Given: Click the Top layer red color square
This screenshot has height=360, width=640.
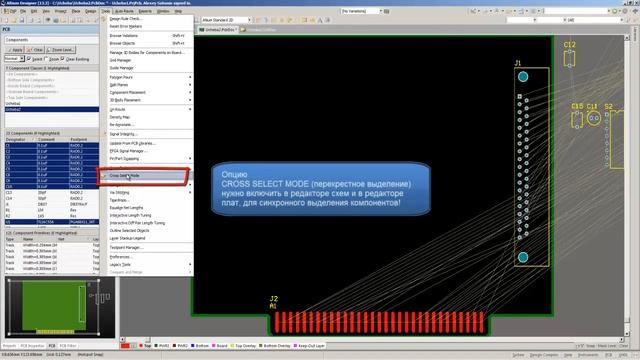Looking at the screenshot, I should tap(141, 346).
